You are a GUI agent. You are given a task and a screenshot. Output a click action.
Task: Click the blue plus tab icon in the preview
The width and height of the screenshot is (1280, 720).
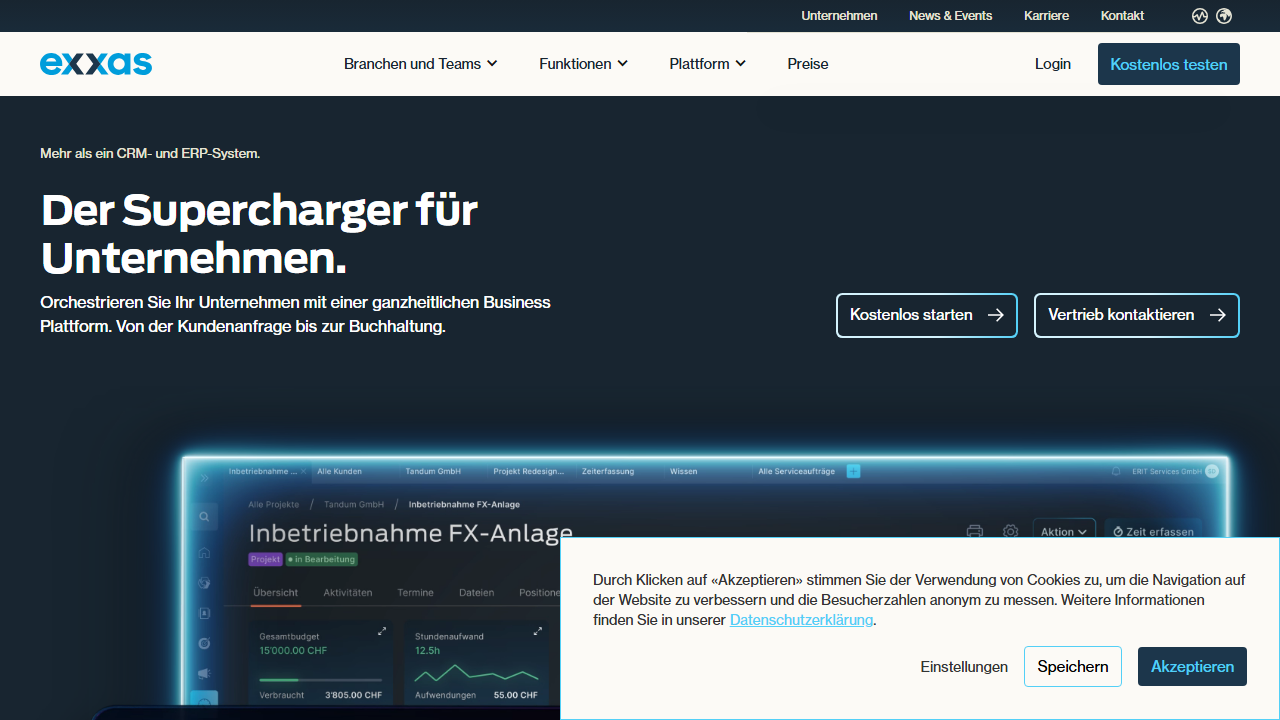click(x=853, y=471)
